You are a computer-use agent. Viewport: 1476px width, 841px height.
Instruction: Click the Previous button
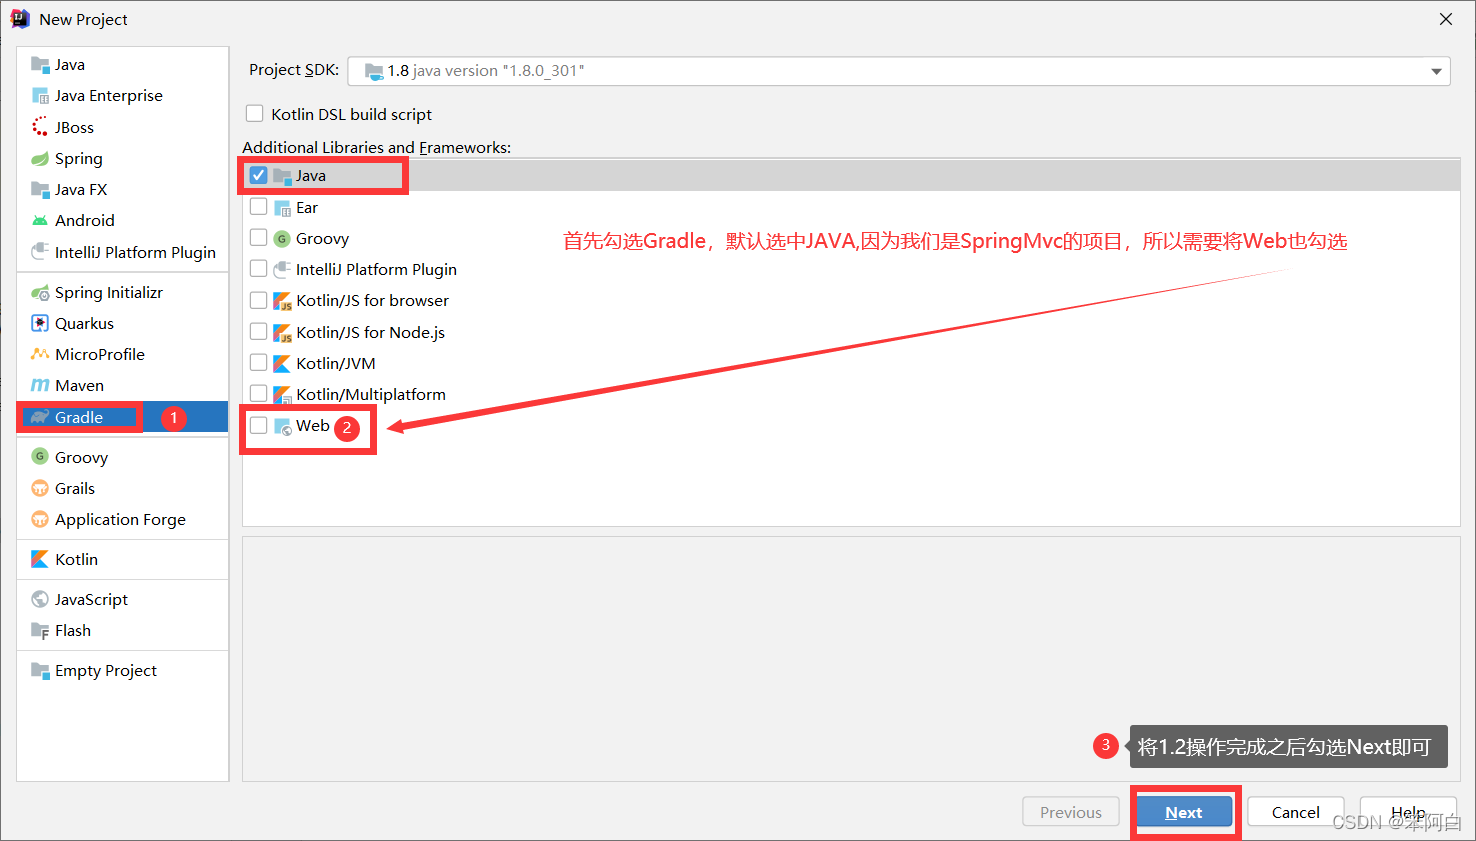1070,812
